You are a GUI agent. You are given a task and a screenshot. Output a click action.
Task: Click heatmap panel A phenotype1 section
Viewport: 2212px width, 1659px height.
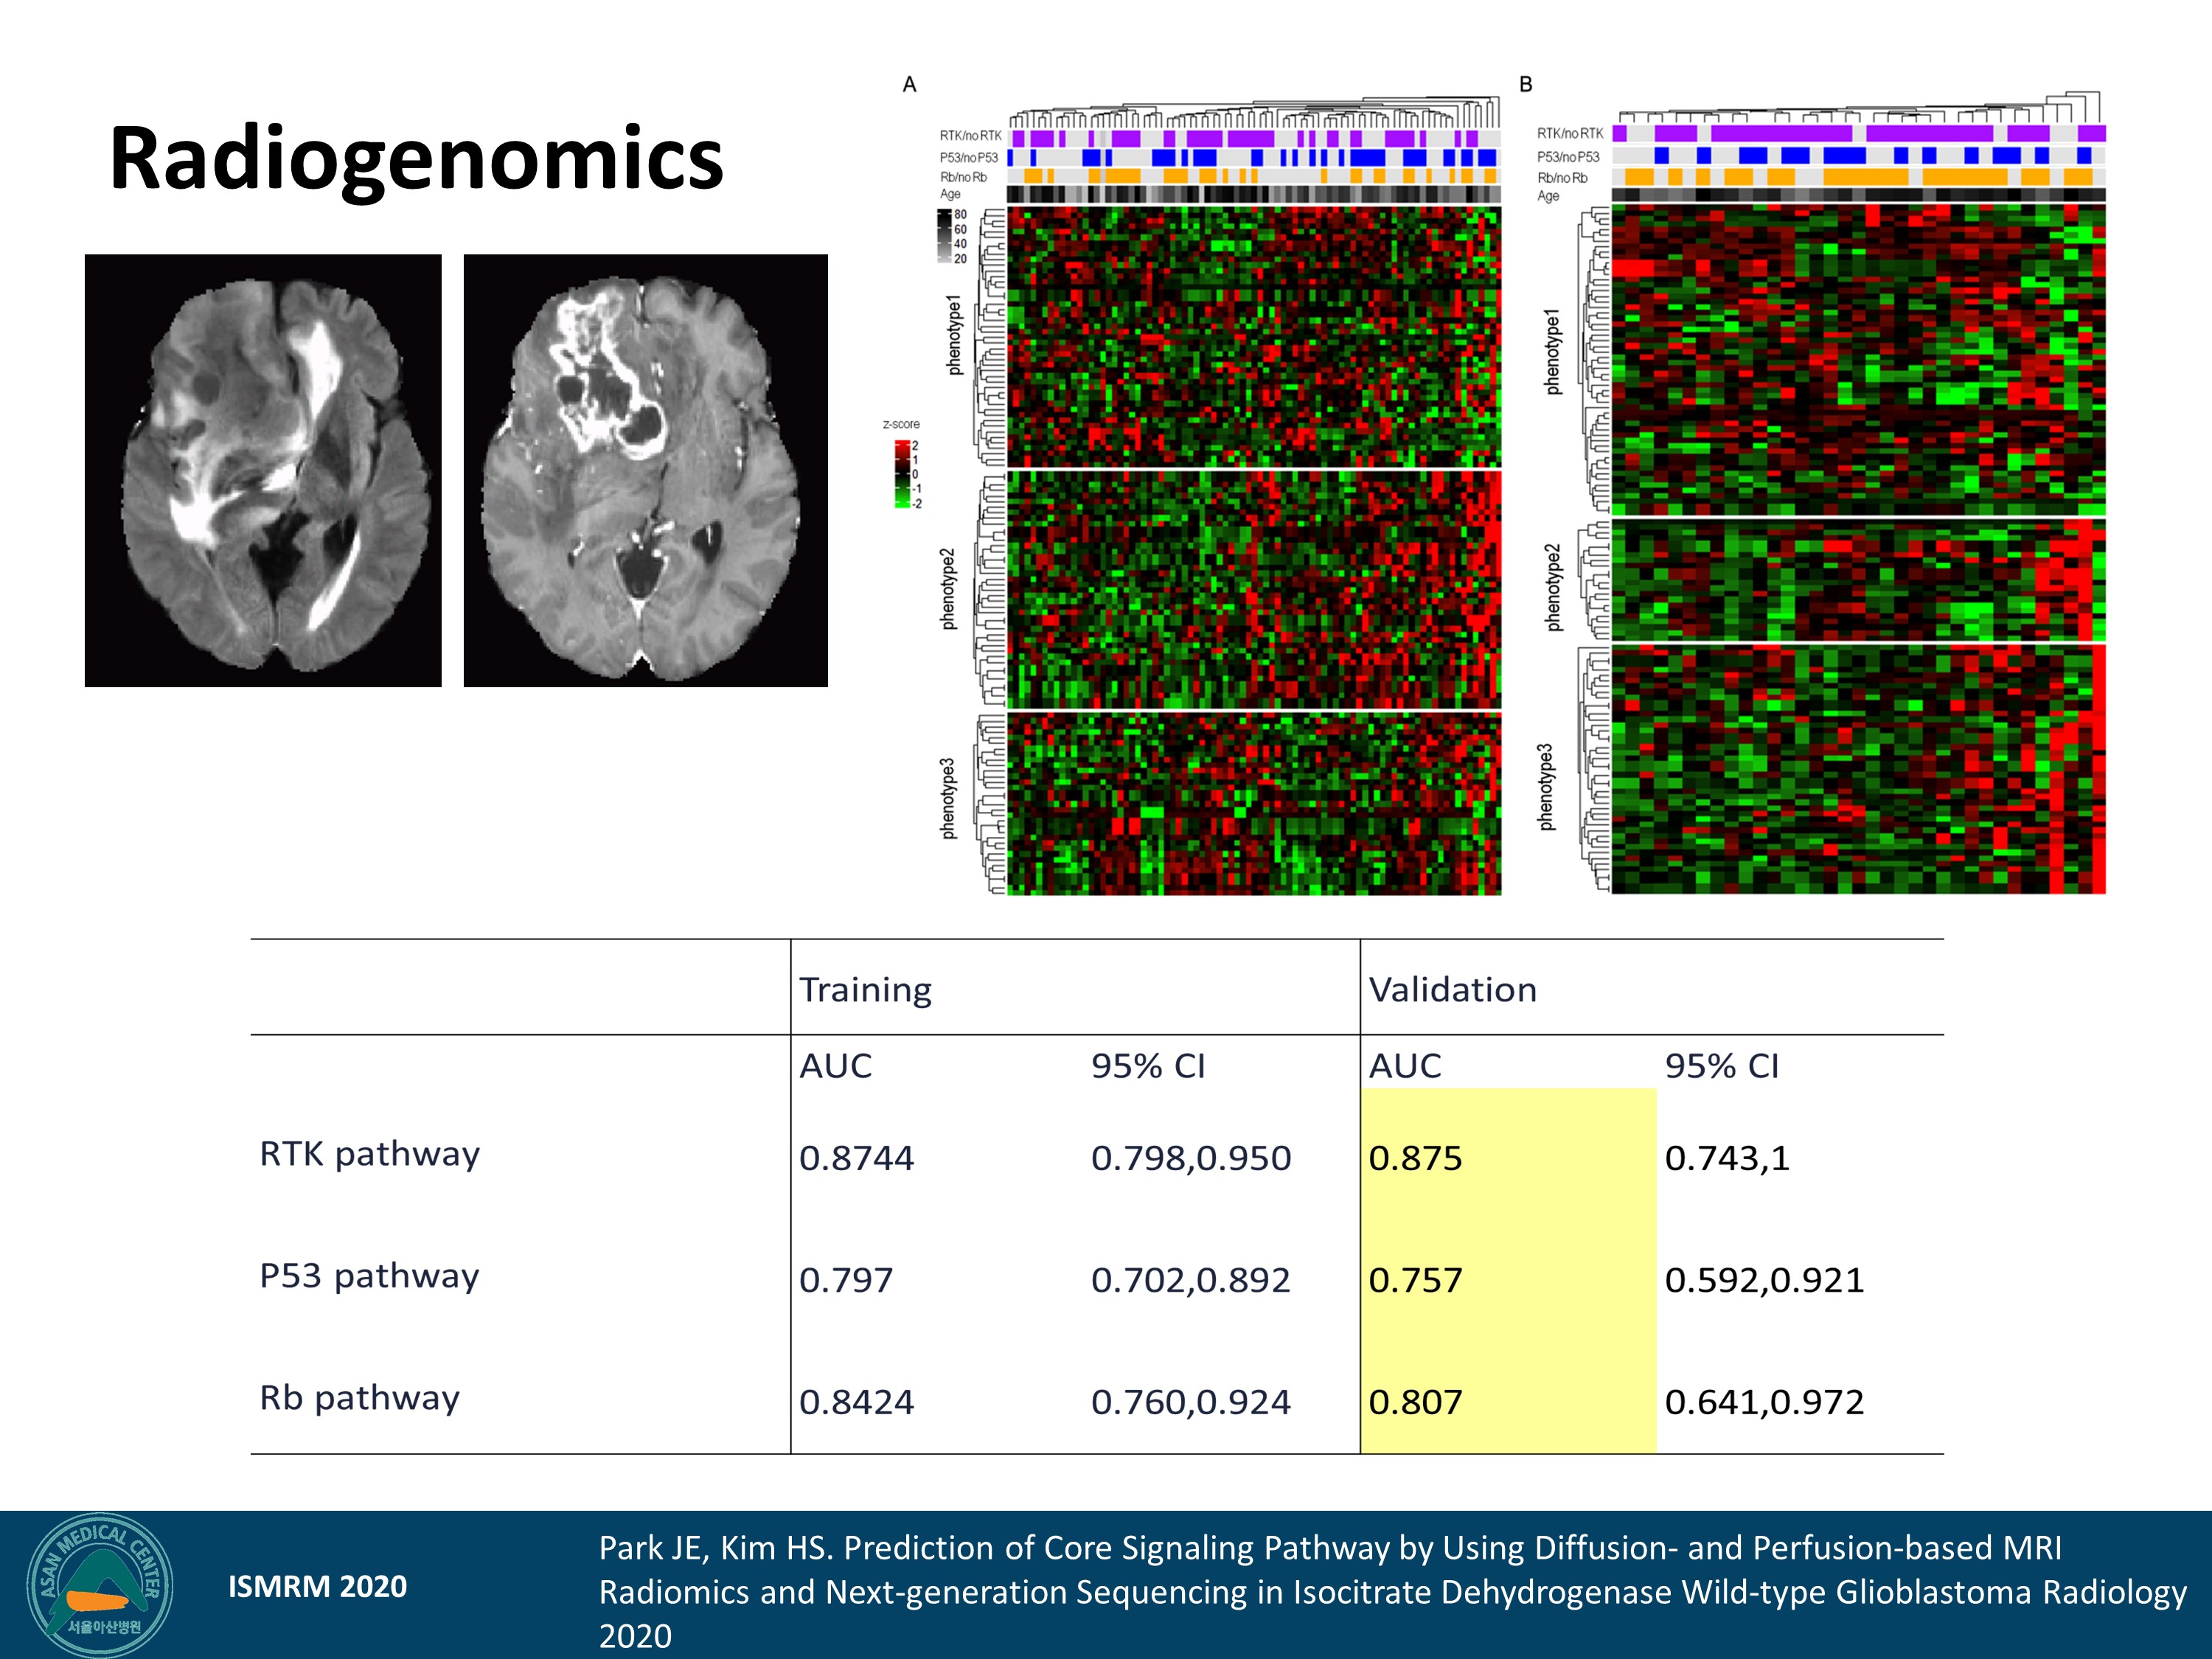(x=1253, y=336)
